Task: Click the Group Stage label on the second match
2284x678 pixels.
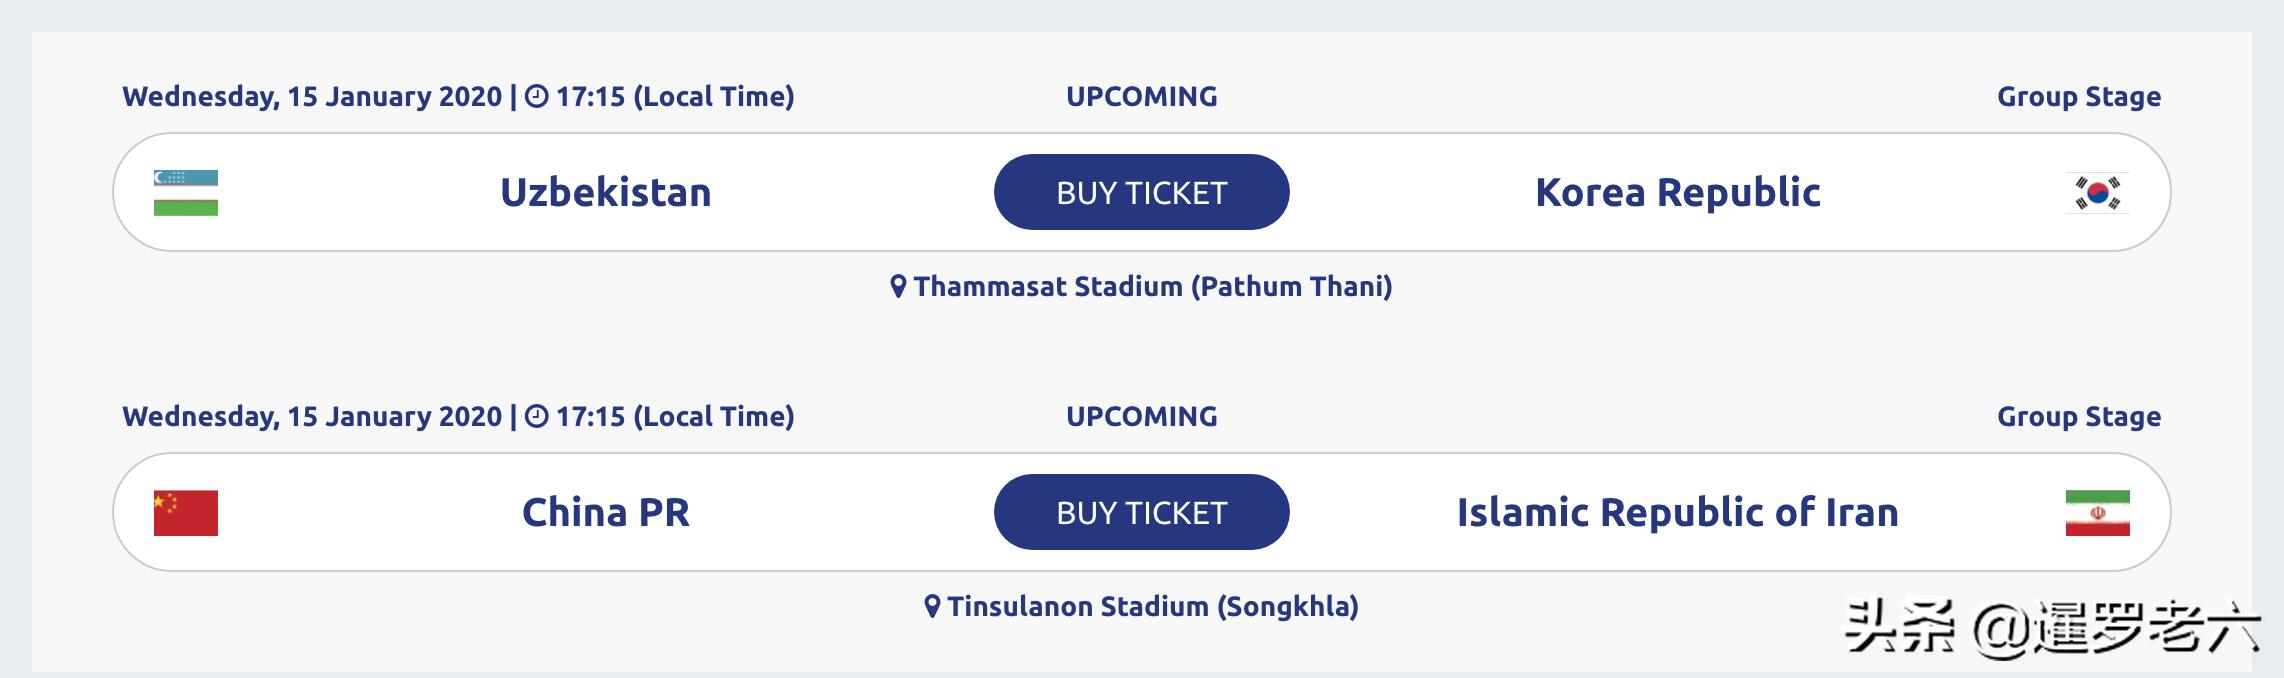Action: pos(2078,417)
